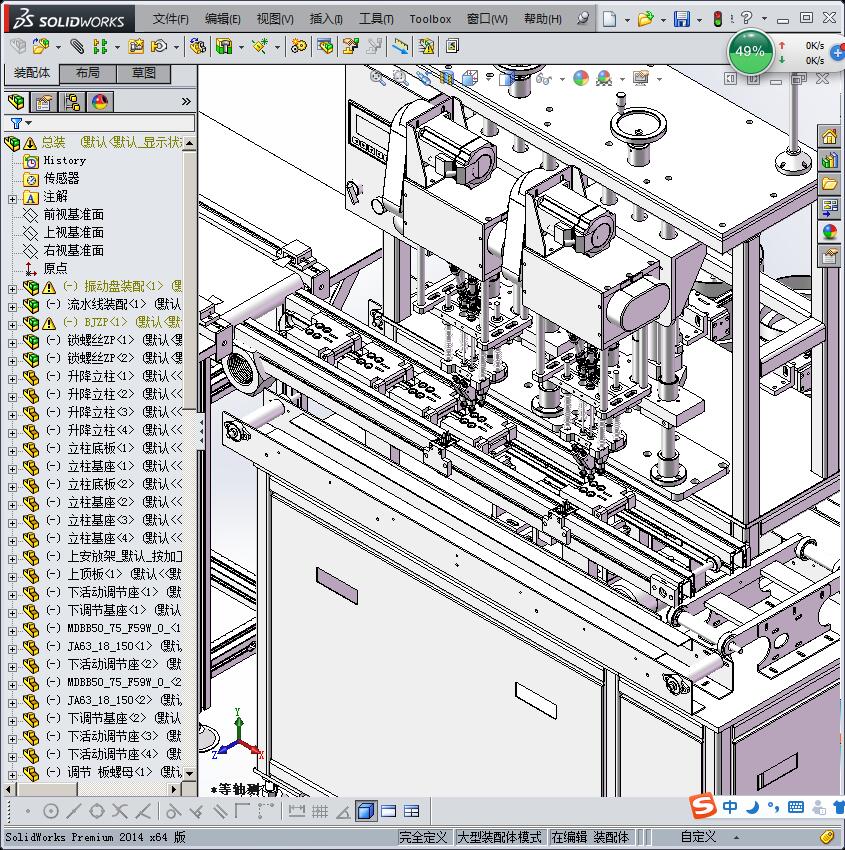Click the 自定义 unit system status button
This screenshot has width=845, height=850.
[x=698, y=837]
